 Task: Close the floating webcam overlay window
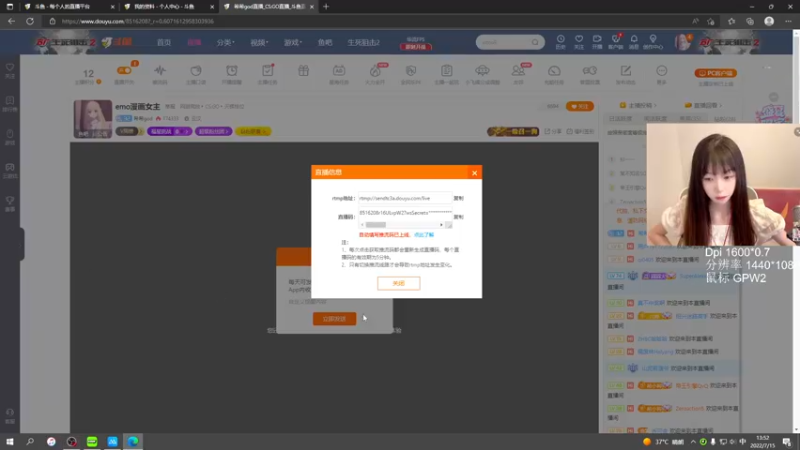[x=797, y=132]
